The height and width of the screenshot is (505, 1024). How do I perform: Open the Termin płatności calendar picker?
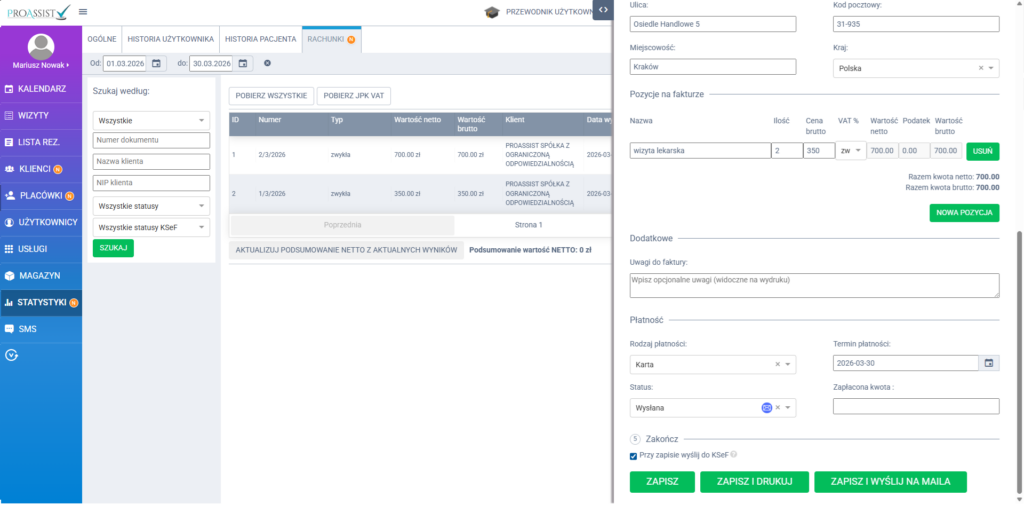point(990,363)
